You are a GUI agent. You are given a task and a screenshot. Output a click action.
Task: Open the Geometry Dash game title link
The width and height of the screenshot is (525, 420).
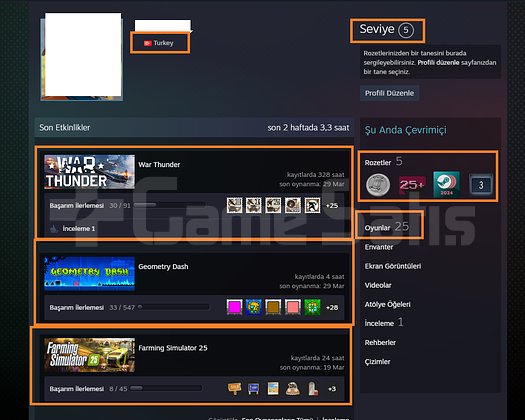[163, 267]
